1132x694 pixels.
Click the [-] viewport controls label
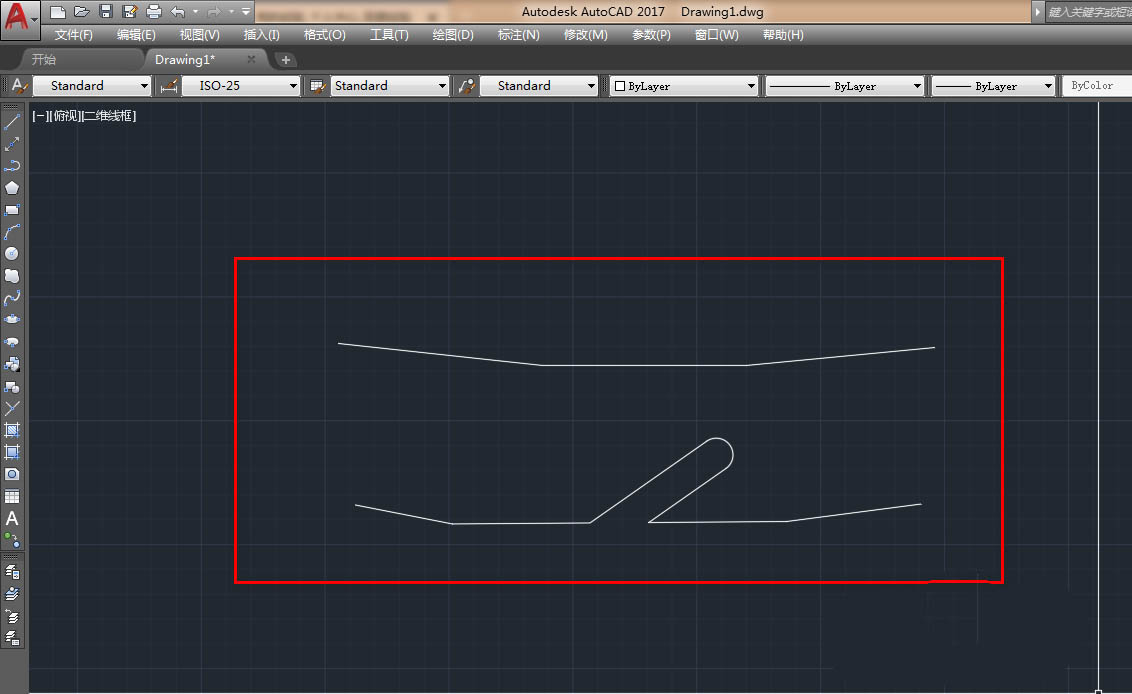pos(41,116)
